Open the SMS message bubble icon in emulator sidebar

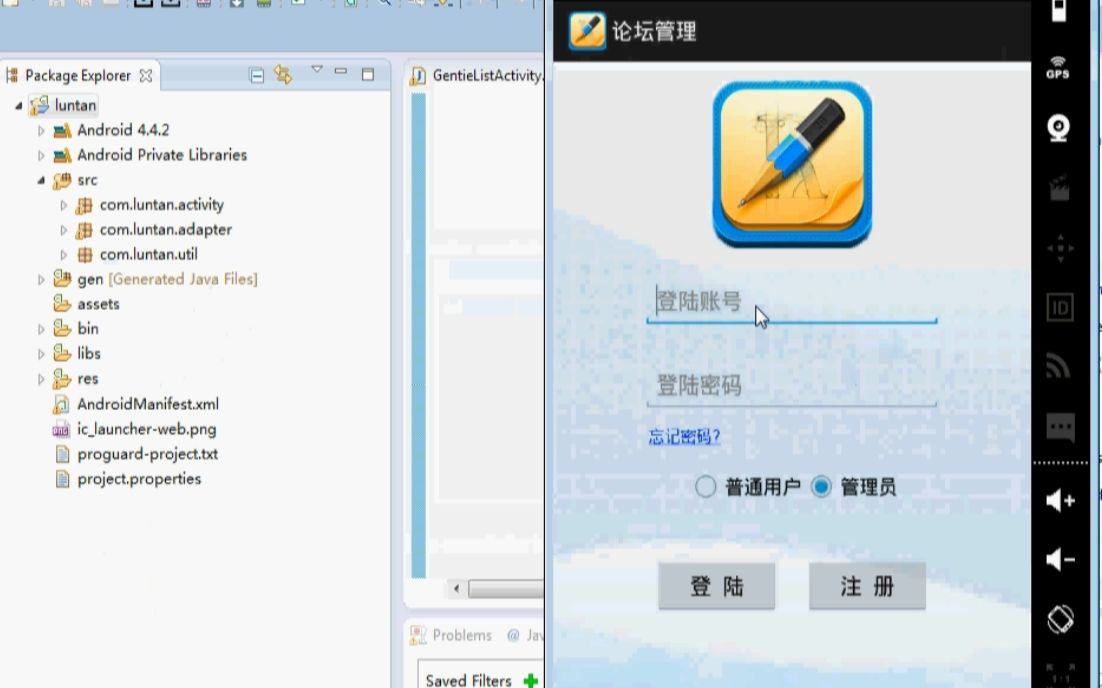pos(1060,427)
